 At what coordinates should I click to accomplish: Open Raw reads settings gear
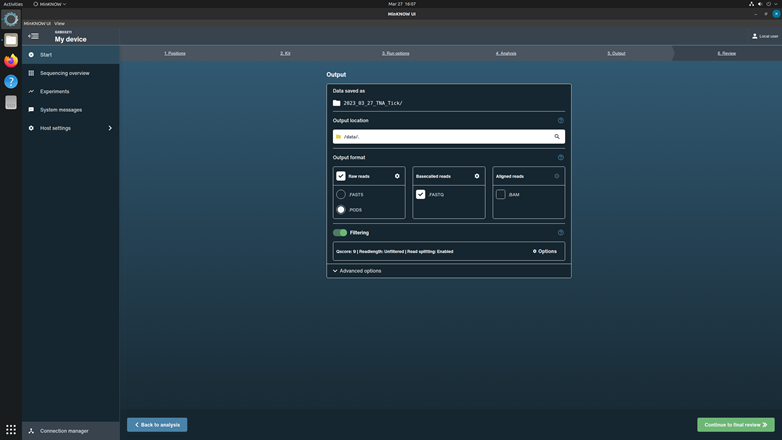pos(397,176)
